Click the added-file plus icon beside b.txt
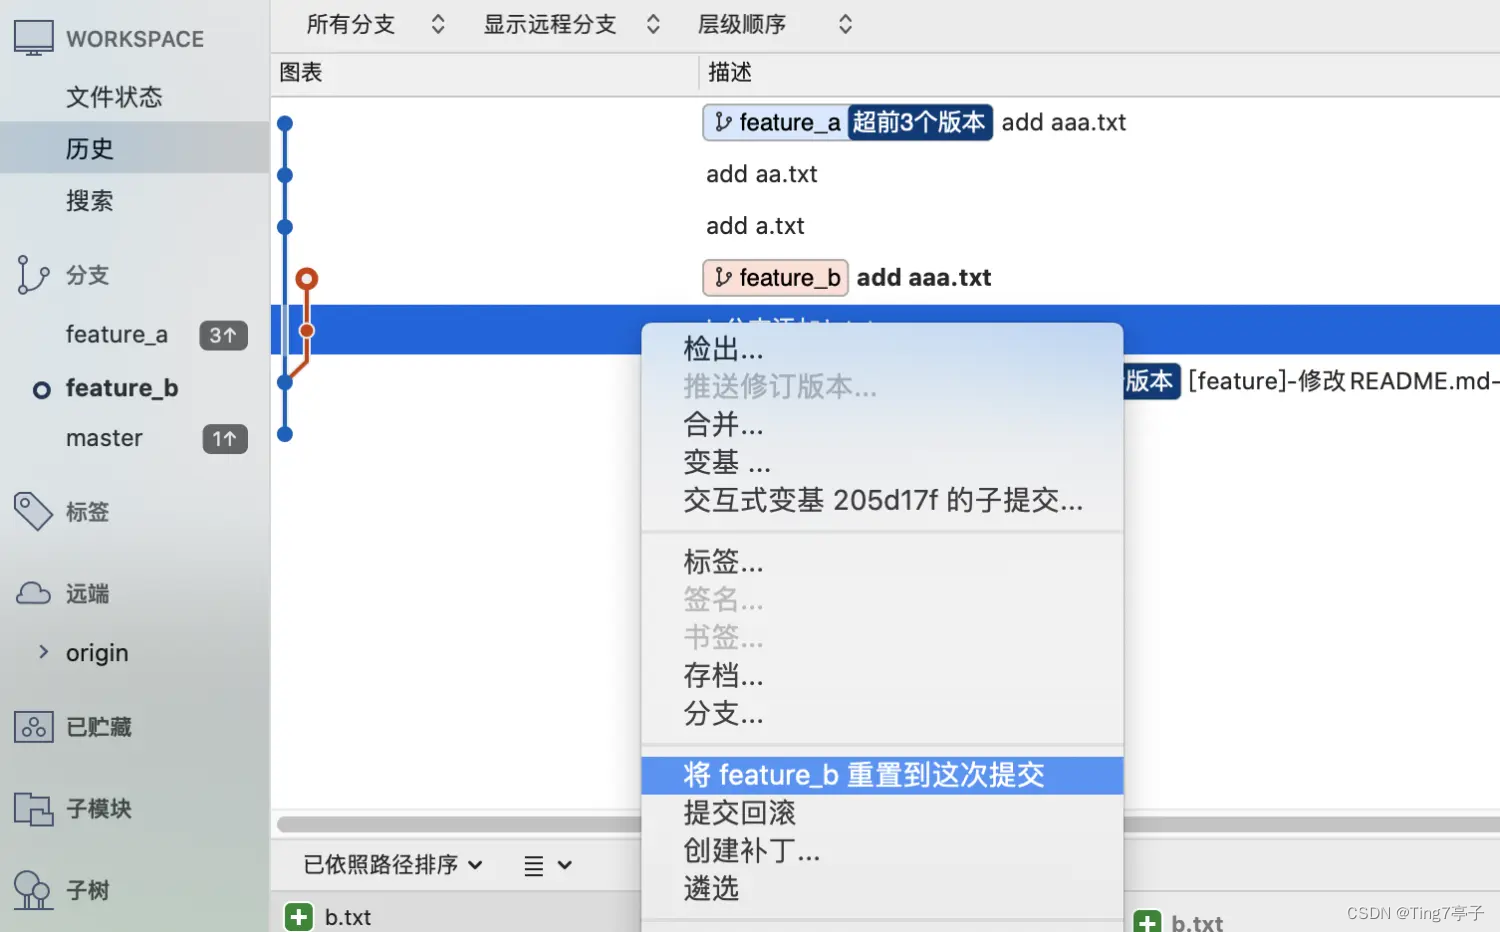Screen dimensions: 1500x932 coord(299,916)
